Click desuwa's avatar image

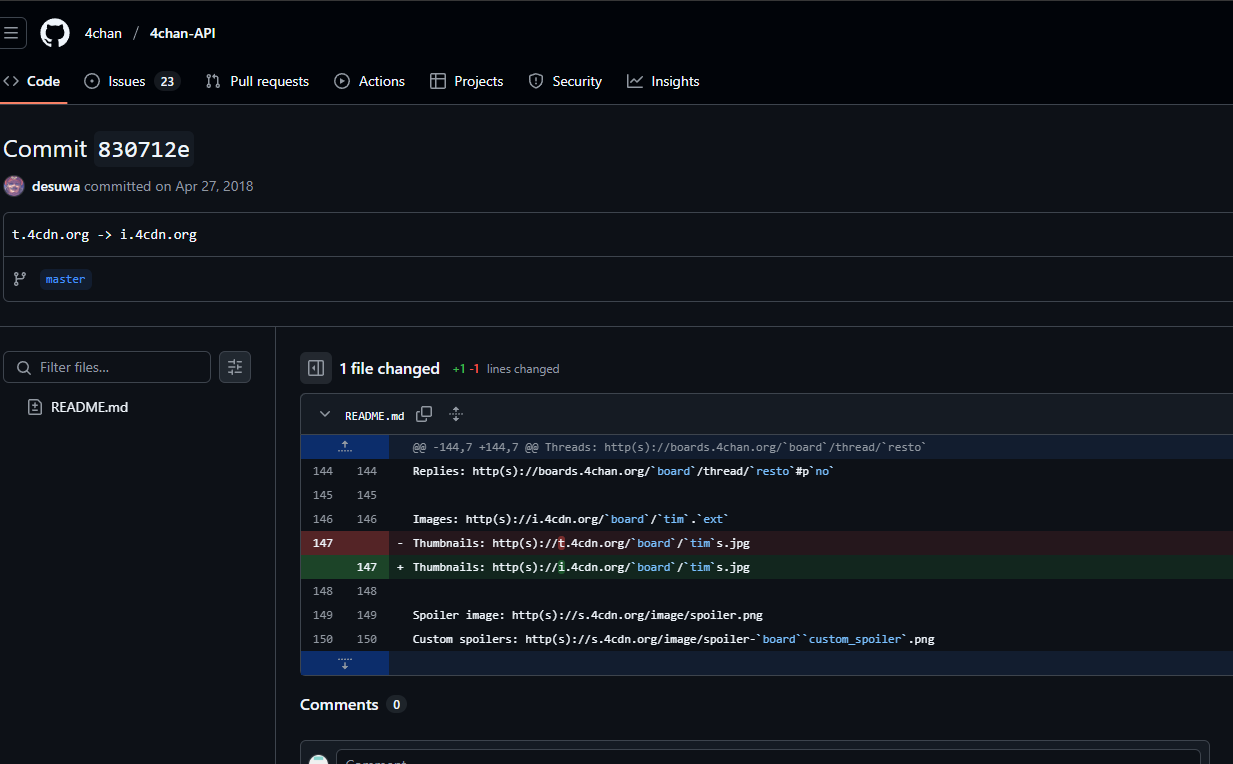pyautogui.click(x=14, y=186)
